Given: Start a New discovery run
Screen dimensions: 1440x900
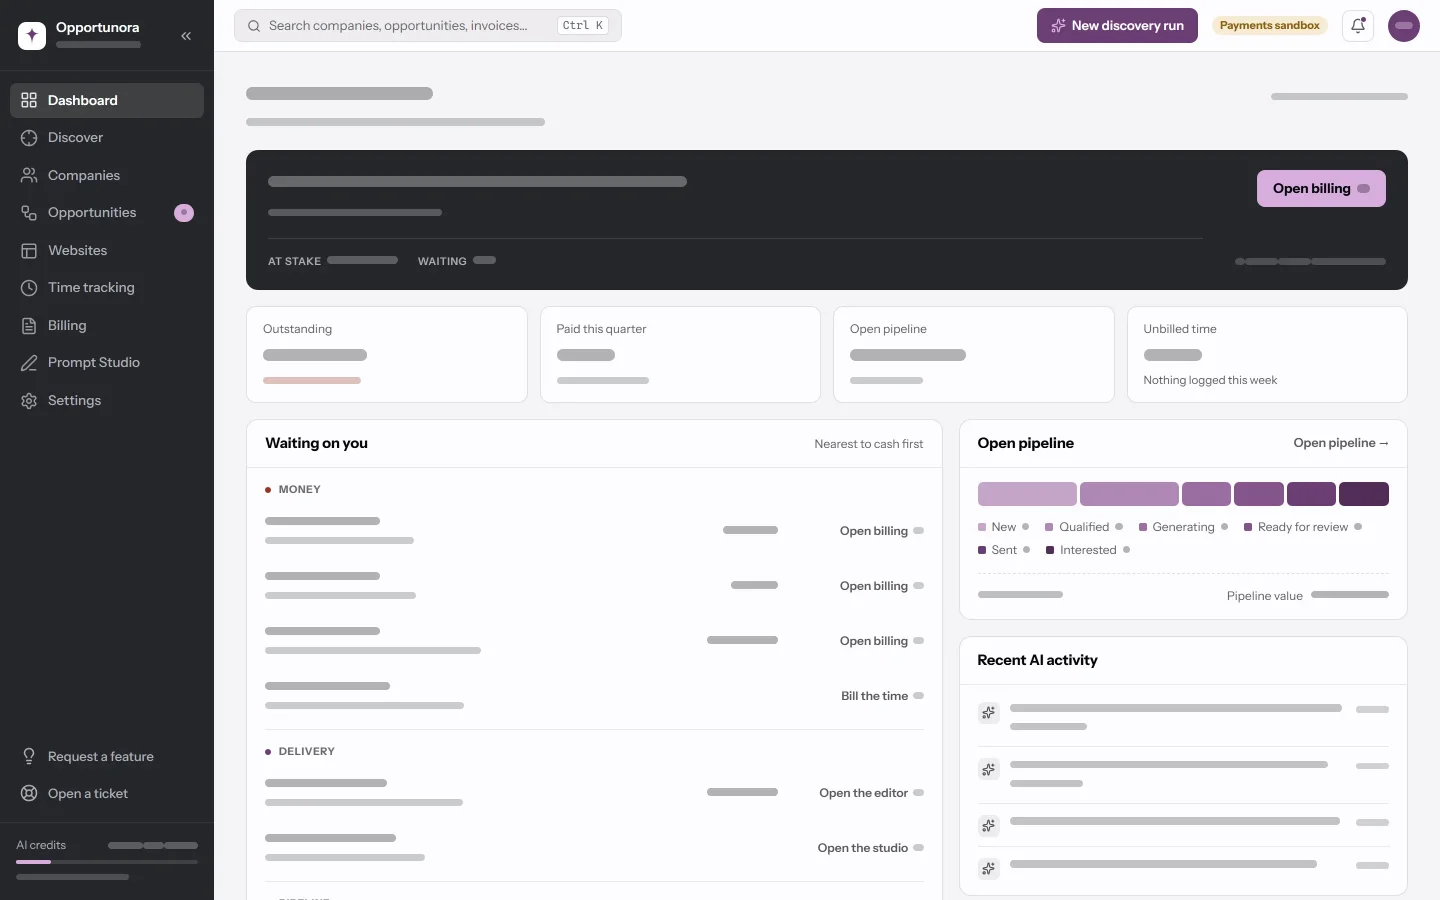Looking at the screenshot, I should coord(1117,26).
